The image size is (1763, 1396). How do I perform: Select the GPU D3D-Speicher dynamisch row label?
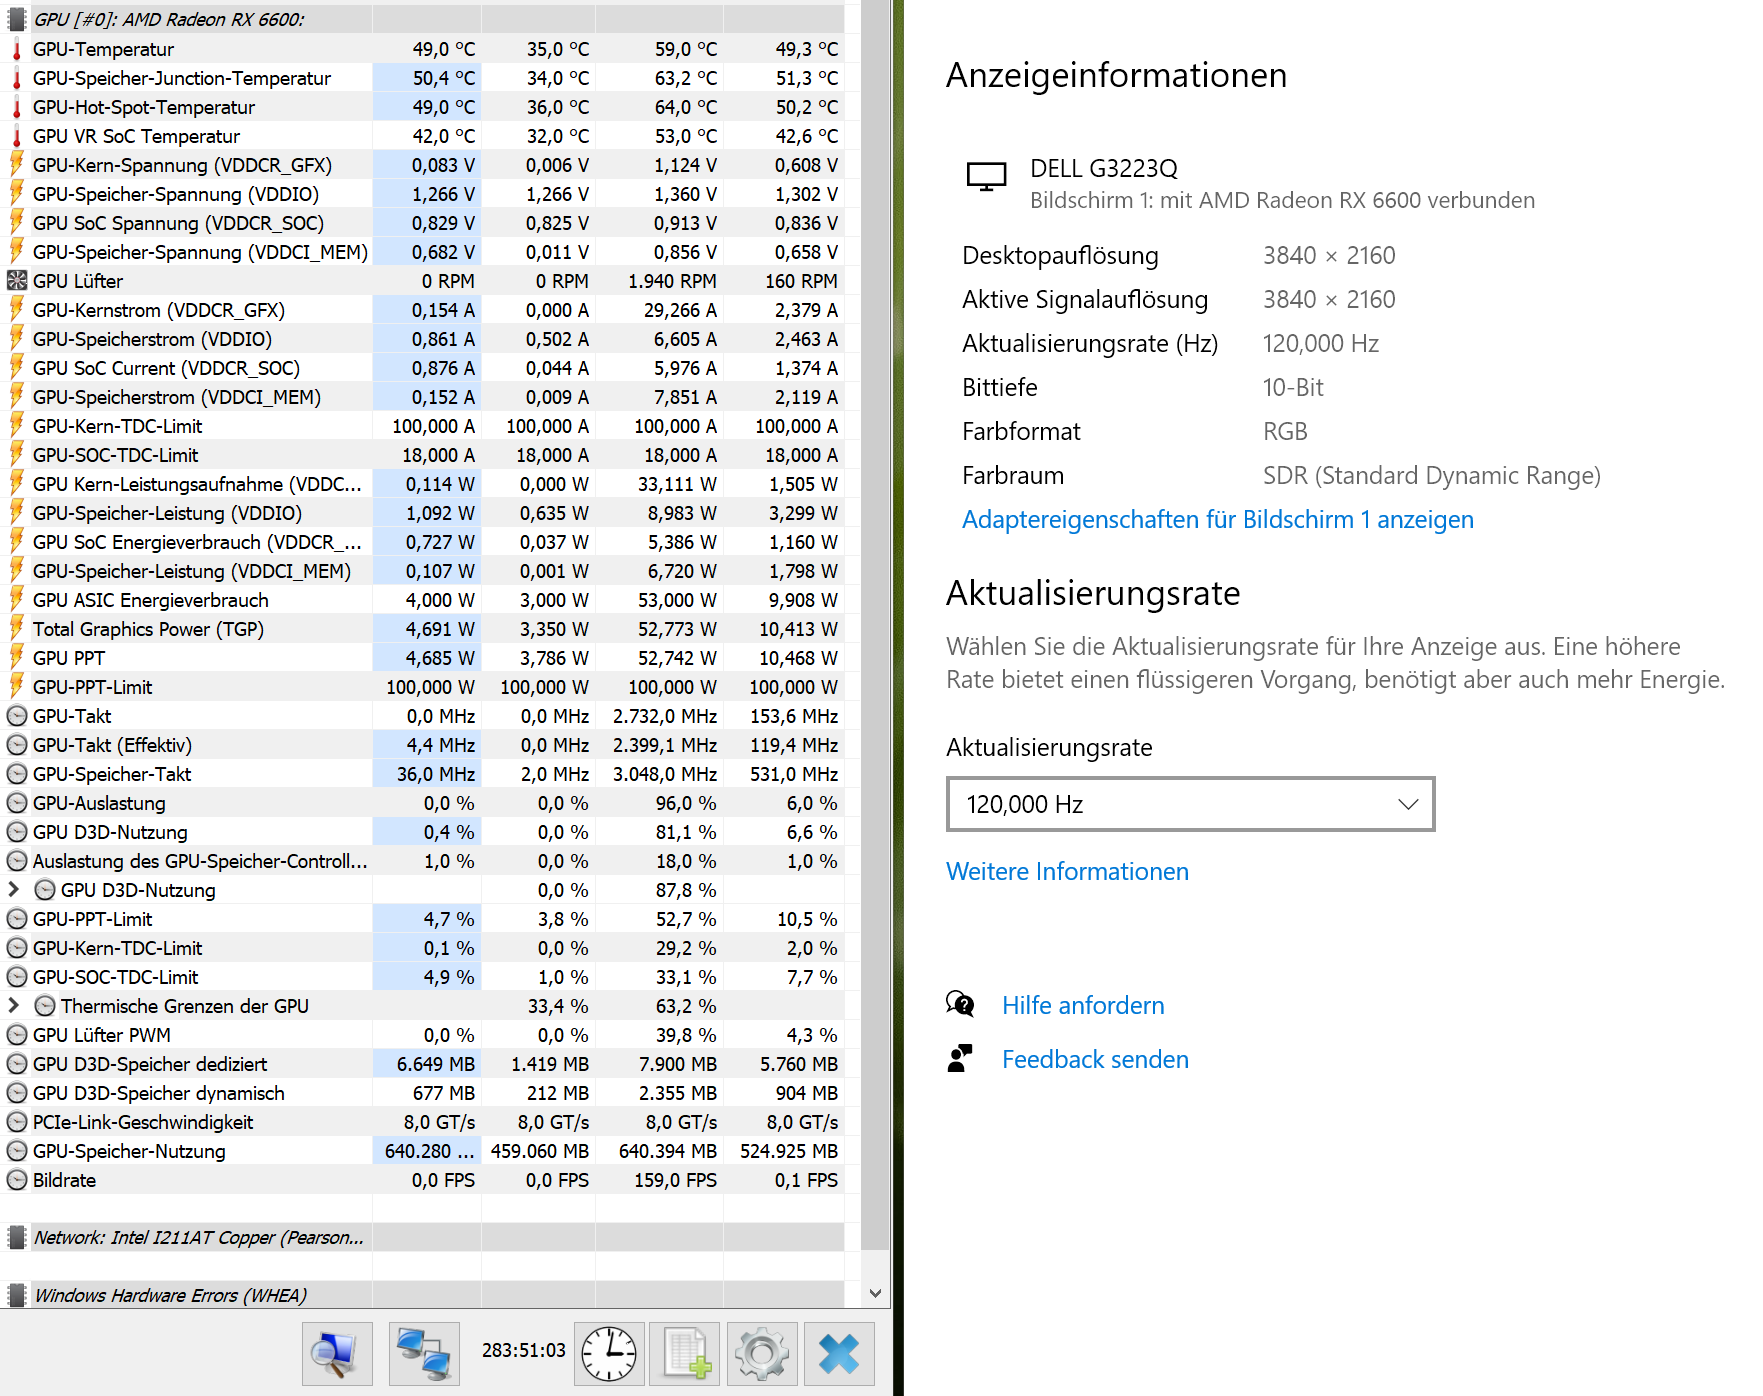coord(158,1093)
